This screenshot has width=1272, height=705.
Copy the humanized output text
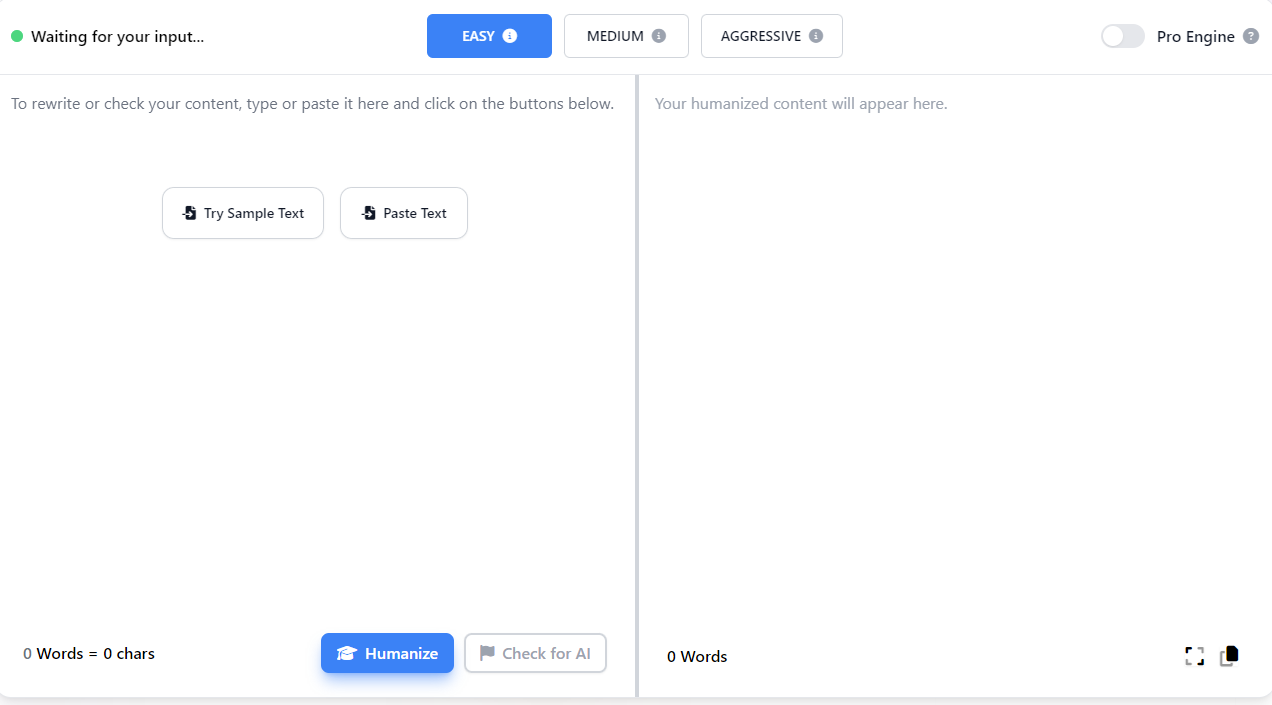[1229, 655]
